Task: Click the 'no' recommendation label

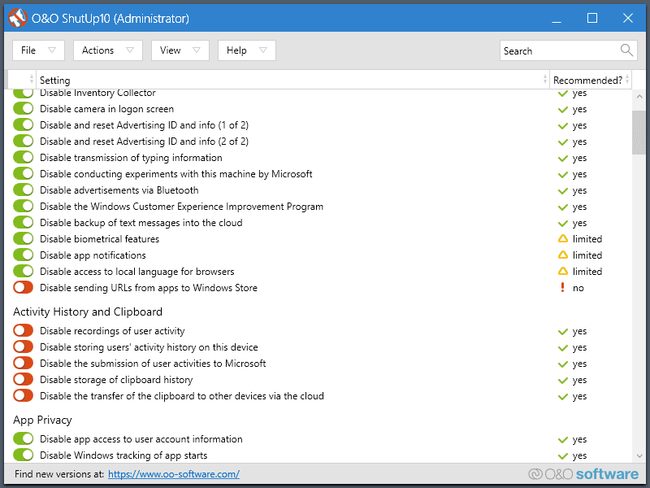Action: [x=578, y=288]
